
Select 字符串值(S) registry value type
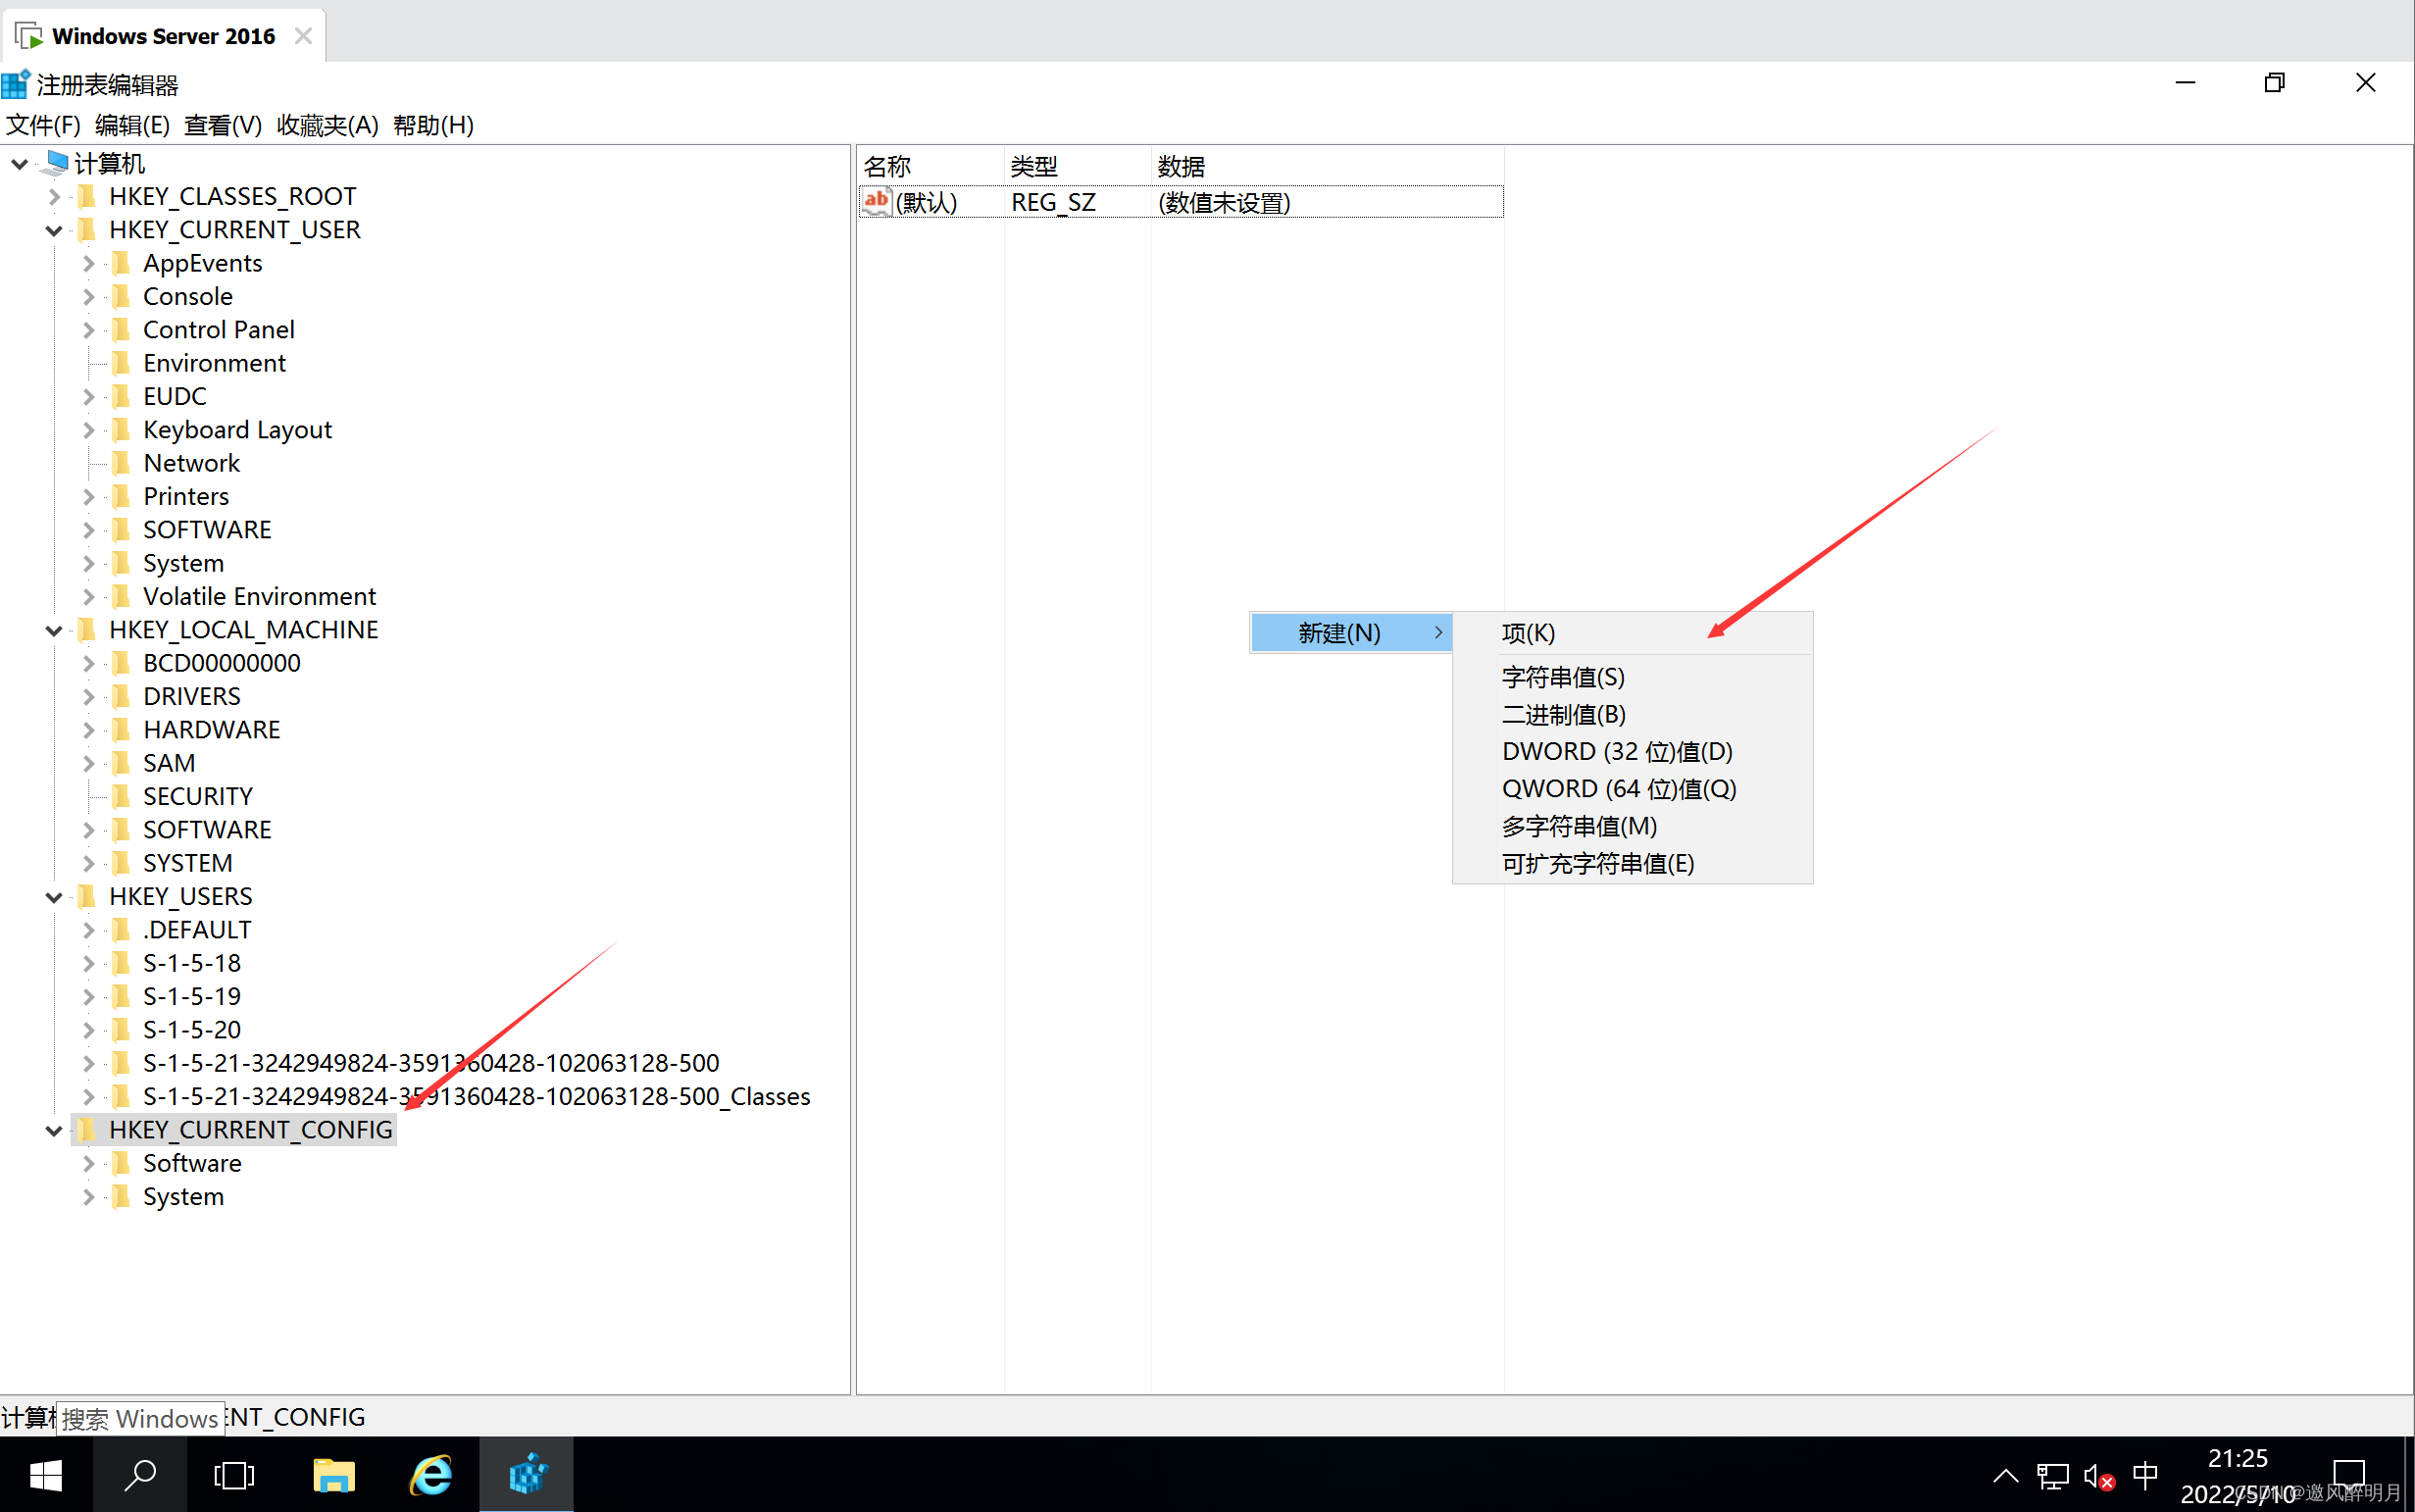tap(1560, 676)
